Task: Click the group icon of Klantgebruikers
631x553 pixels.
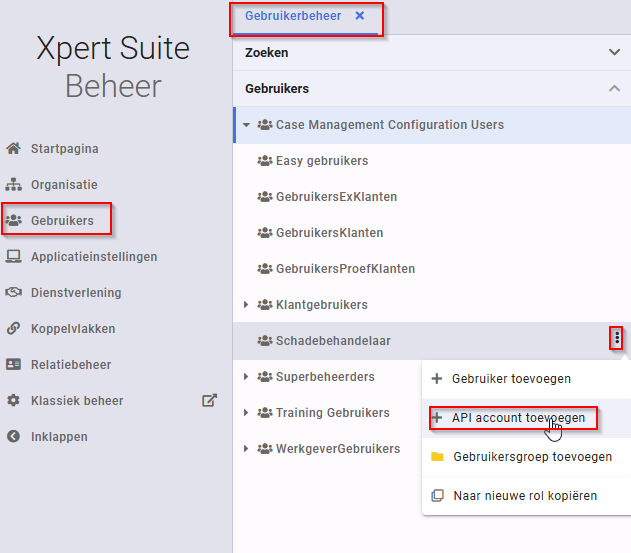Action: click(x=265, y=305)
